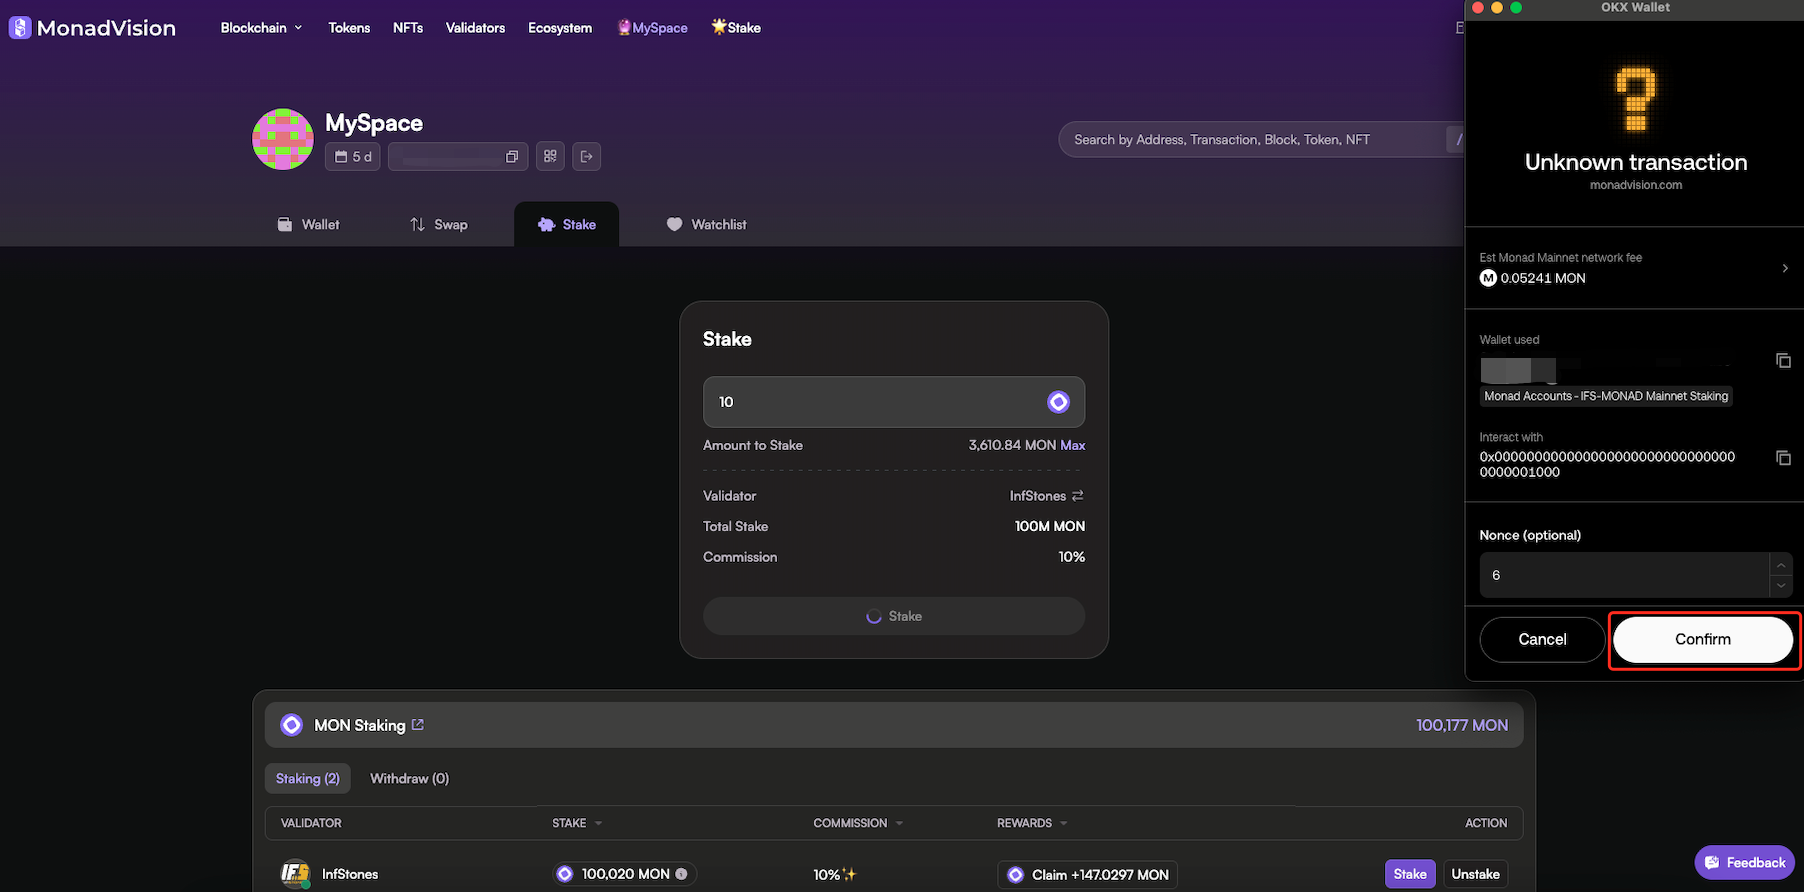The height and width of the screenshot is (892, 1804).
Task: Click the monadvision.com origin text
Action: coord(1636,185)
